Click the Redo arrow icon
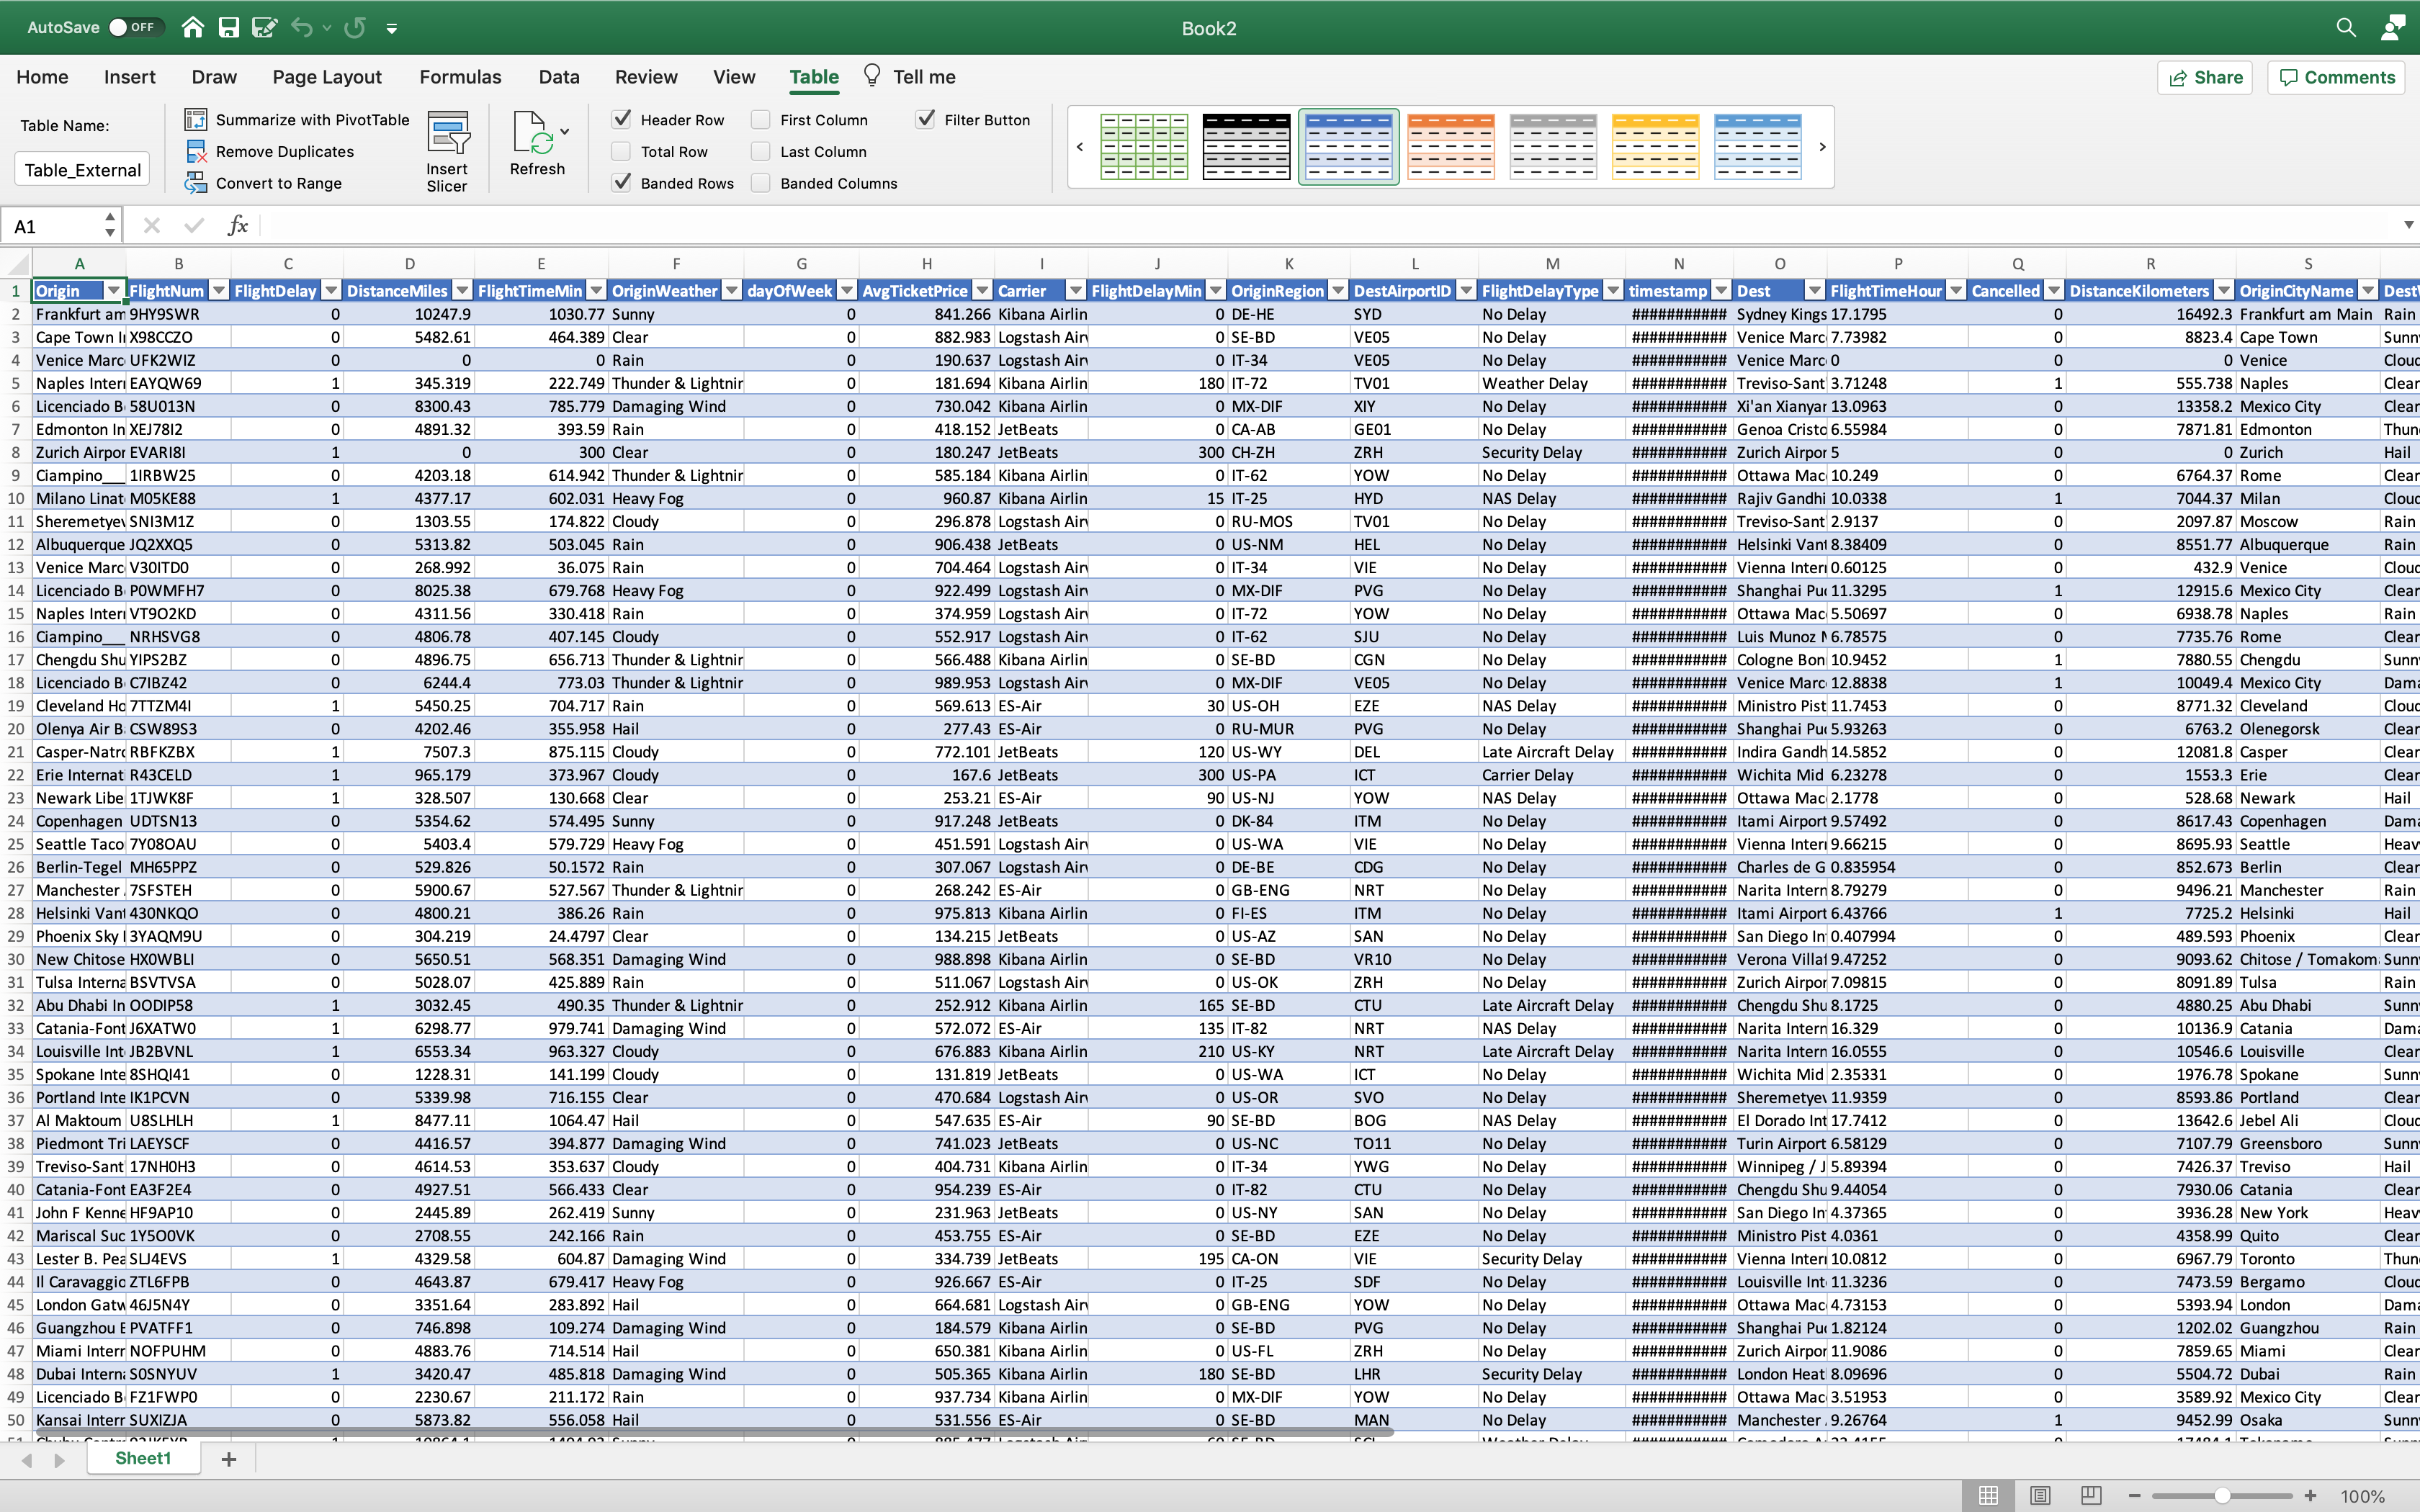Image resolution: width=2420 pixels, height=1512 pixels. pos(355,27)
